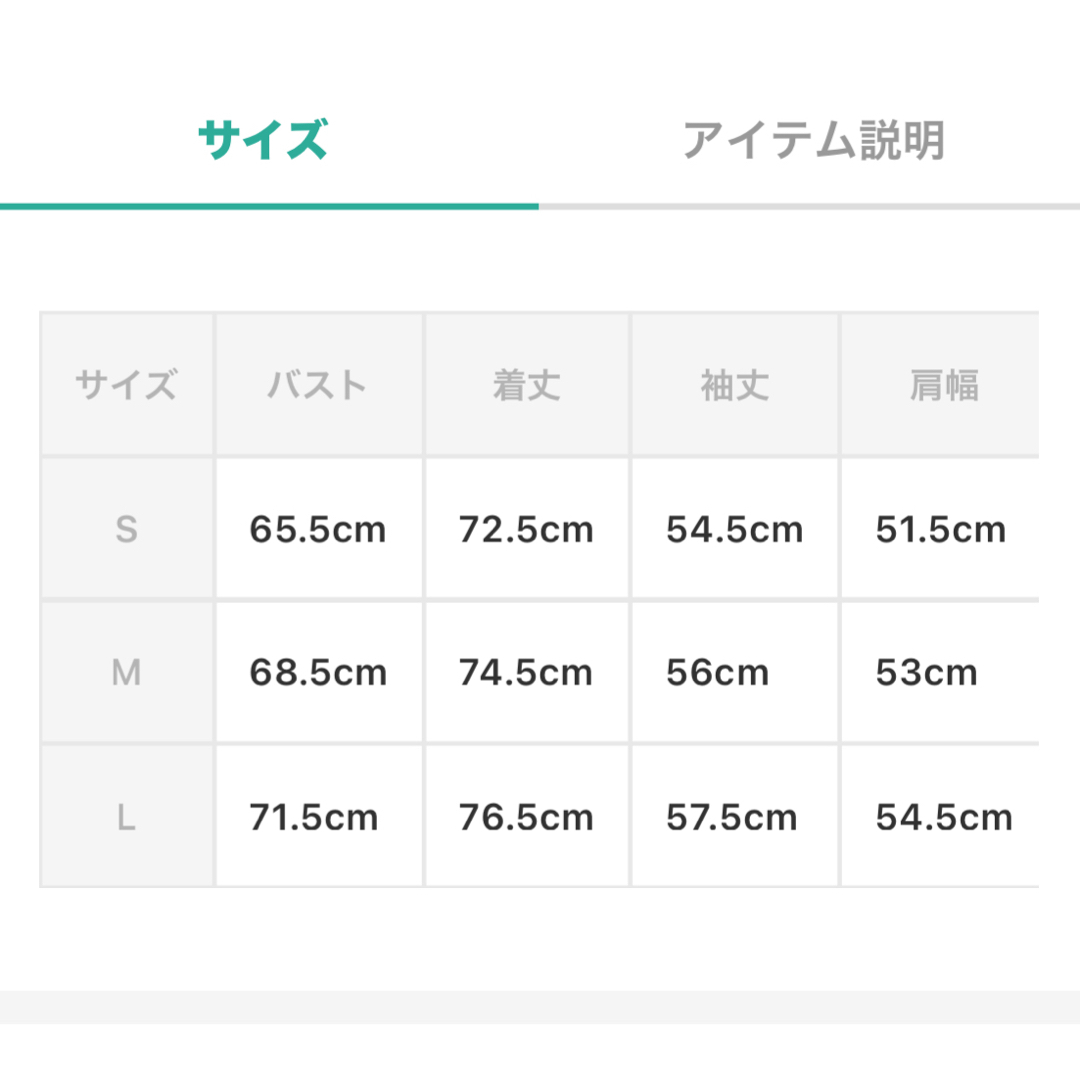Click the 53cm shoulder width cell
Viewport: 1080px width, 1080px height.
click(x=926, y=673)
